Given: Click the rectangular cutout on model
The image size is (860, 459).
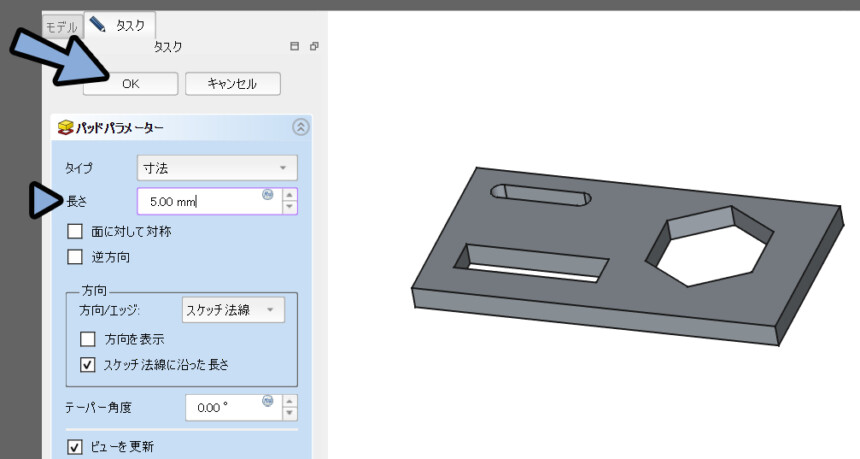Looking at the screenshot, I should point(531,263).
